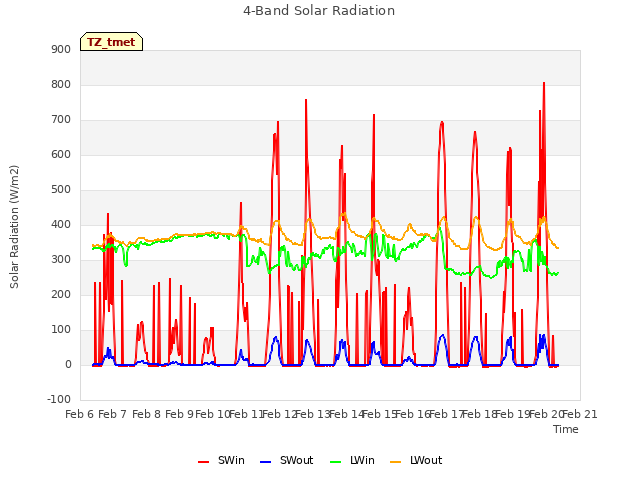Click the 700 y-axis tick label
Viewport: 640px width, 480px height.
coord(61,120)
